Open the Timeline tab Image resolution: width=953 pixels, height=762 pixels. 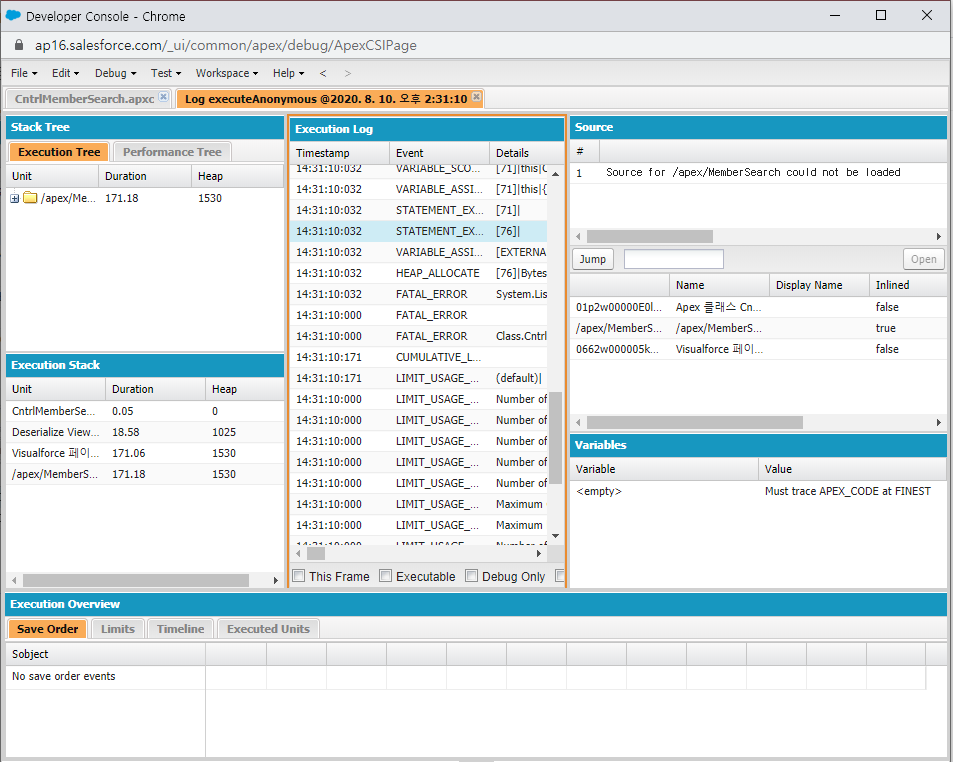click(181, 629)
